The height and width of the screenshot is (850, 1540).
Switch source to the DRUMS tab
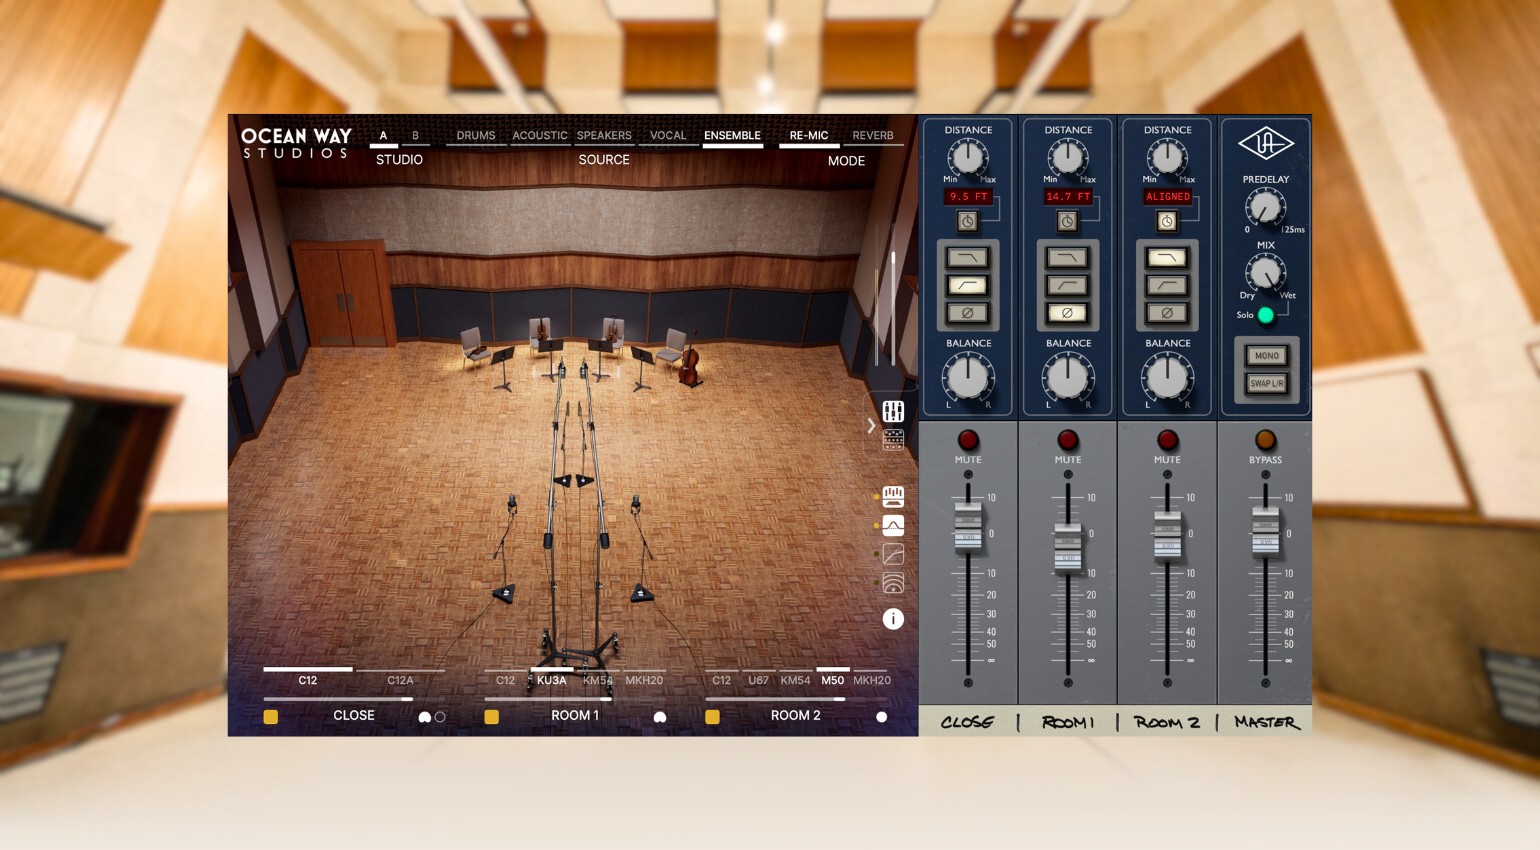[475, 136]
